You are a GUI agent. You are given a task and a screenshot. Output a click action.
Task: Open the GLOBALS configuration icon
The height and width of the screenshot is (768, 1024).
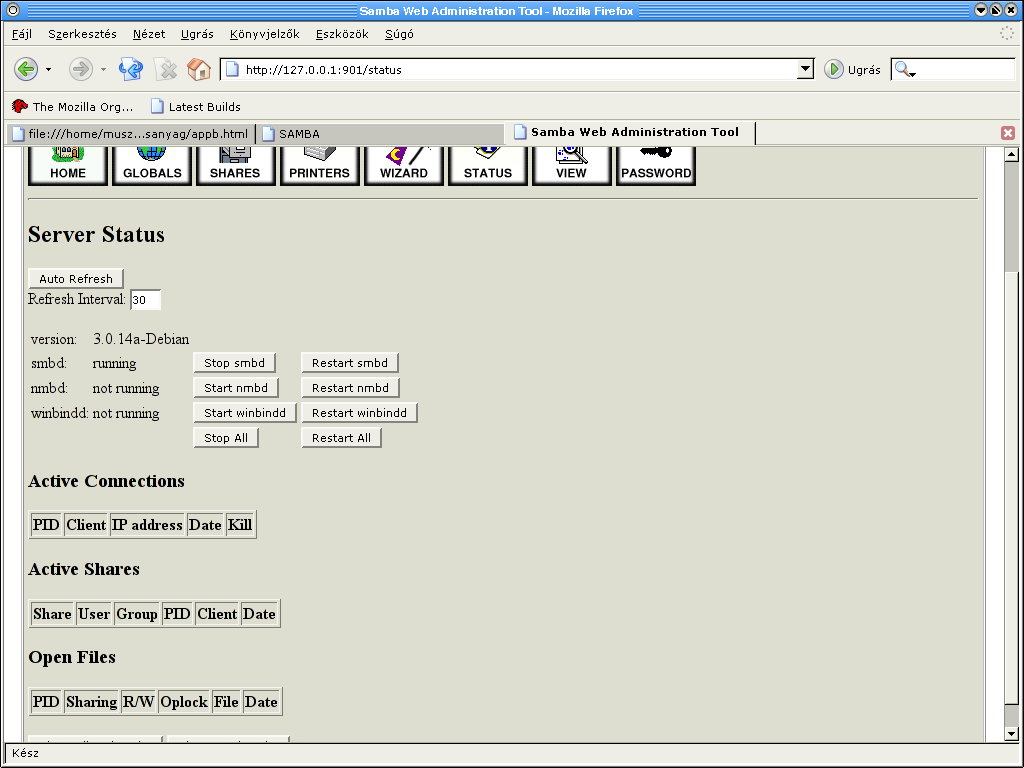(152, 166)
